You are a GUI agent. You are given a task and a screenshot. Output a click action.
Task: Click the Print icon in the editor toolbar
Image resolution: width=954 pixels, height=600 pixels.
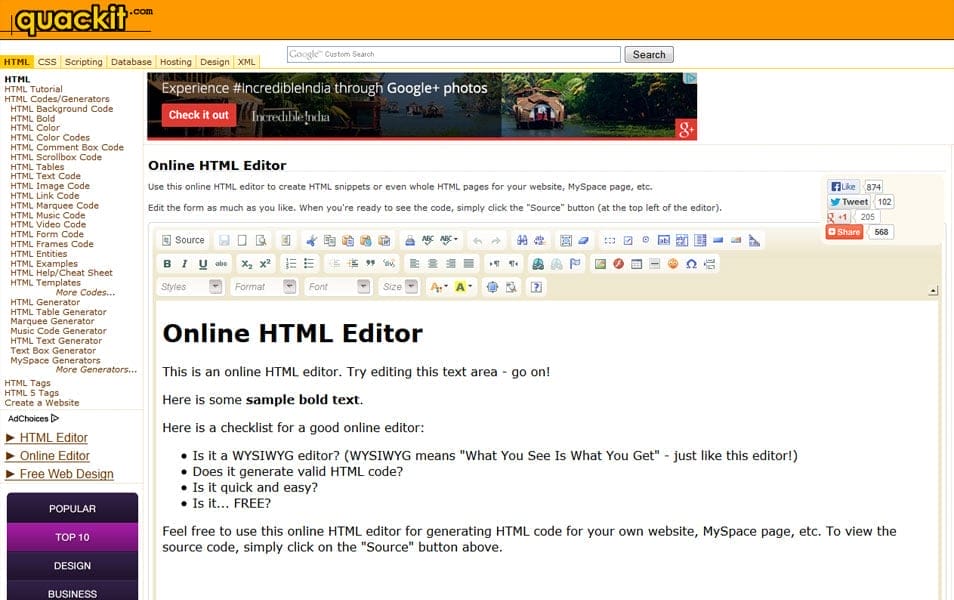pos(408,240)
